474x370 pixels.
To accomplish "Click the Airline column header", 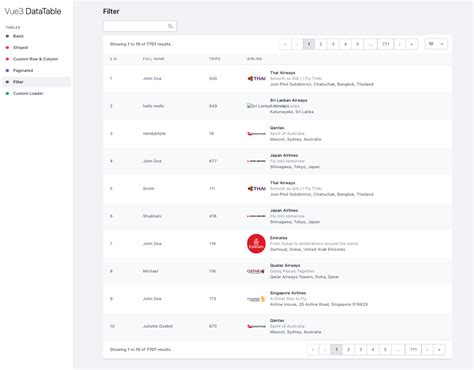I will [254, 59].
